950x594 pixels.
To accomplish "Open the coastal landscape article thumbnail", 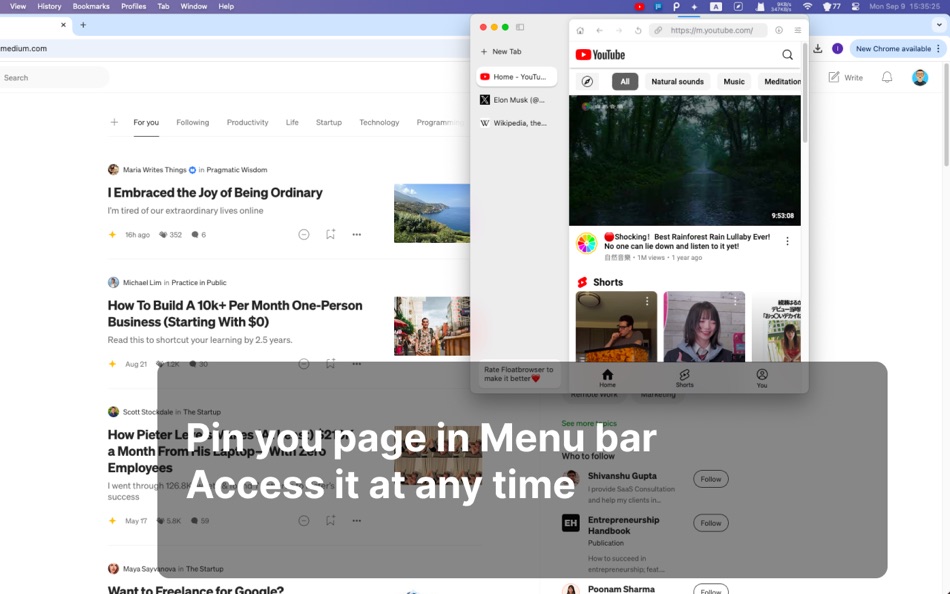I will coord(432,213).
